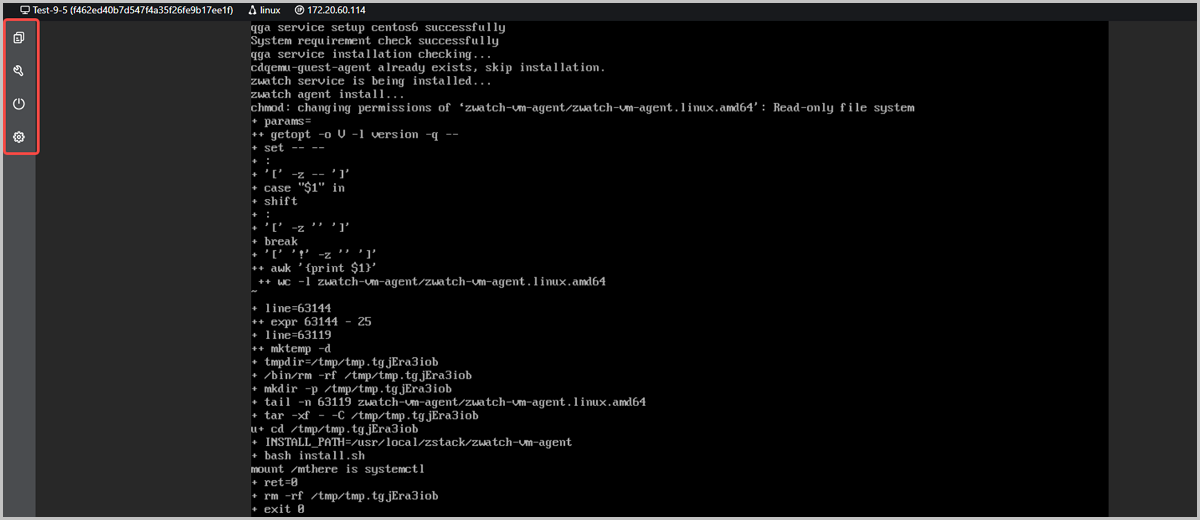
Task: Open the clipboard copy-paste icon in sidebar
Action: tap(19, 38)
